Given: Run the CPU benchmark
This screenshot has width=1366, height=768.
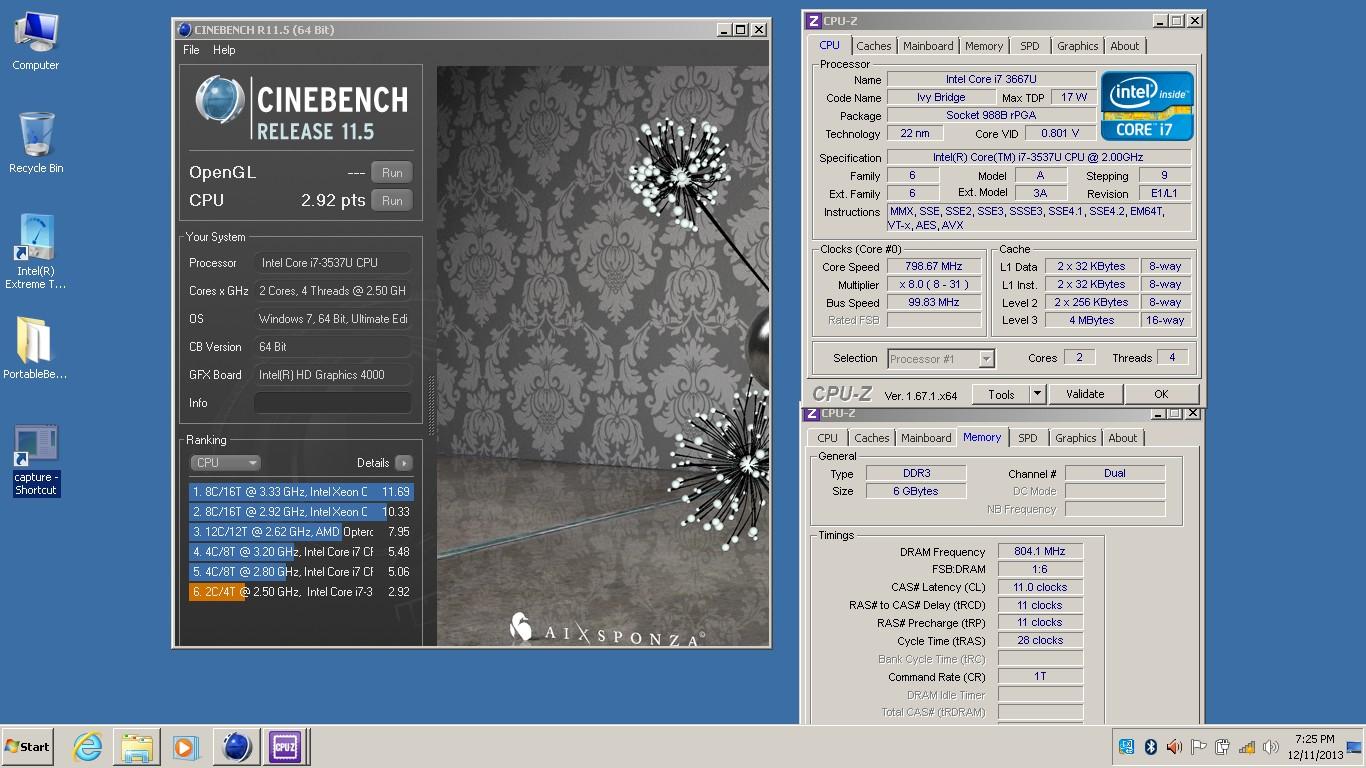Looking at the screenshot, I should [392, 201].
